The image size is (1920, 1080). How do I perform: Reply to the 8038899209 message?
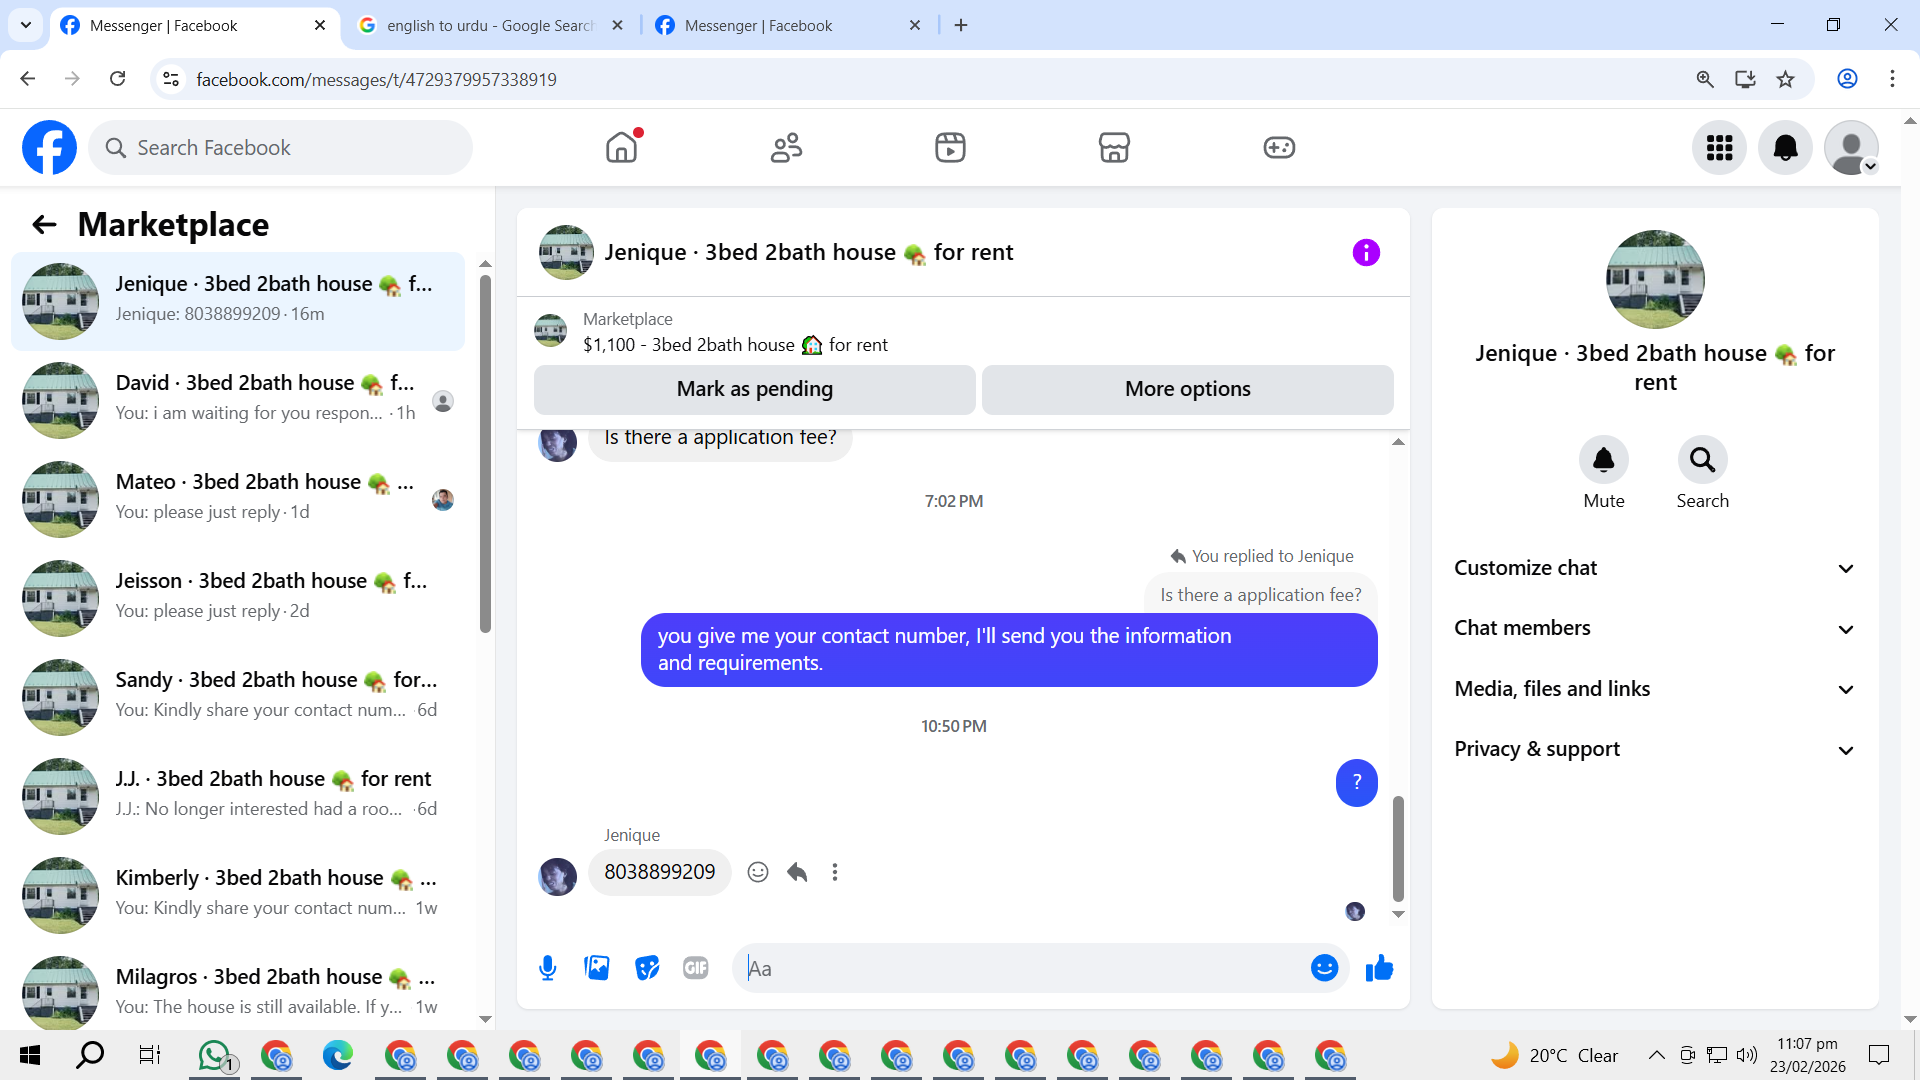(x=797, y=872)
